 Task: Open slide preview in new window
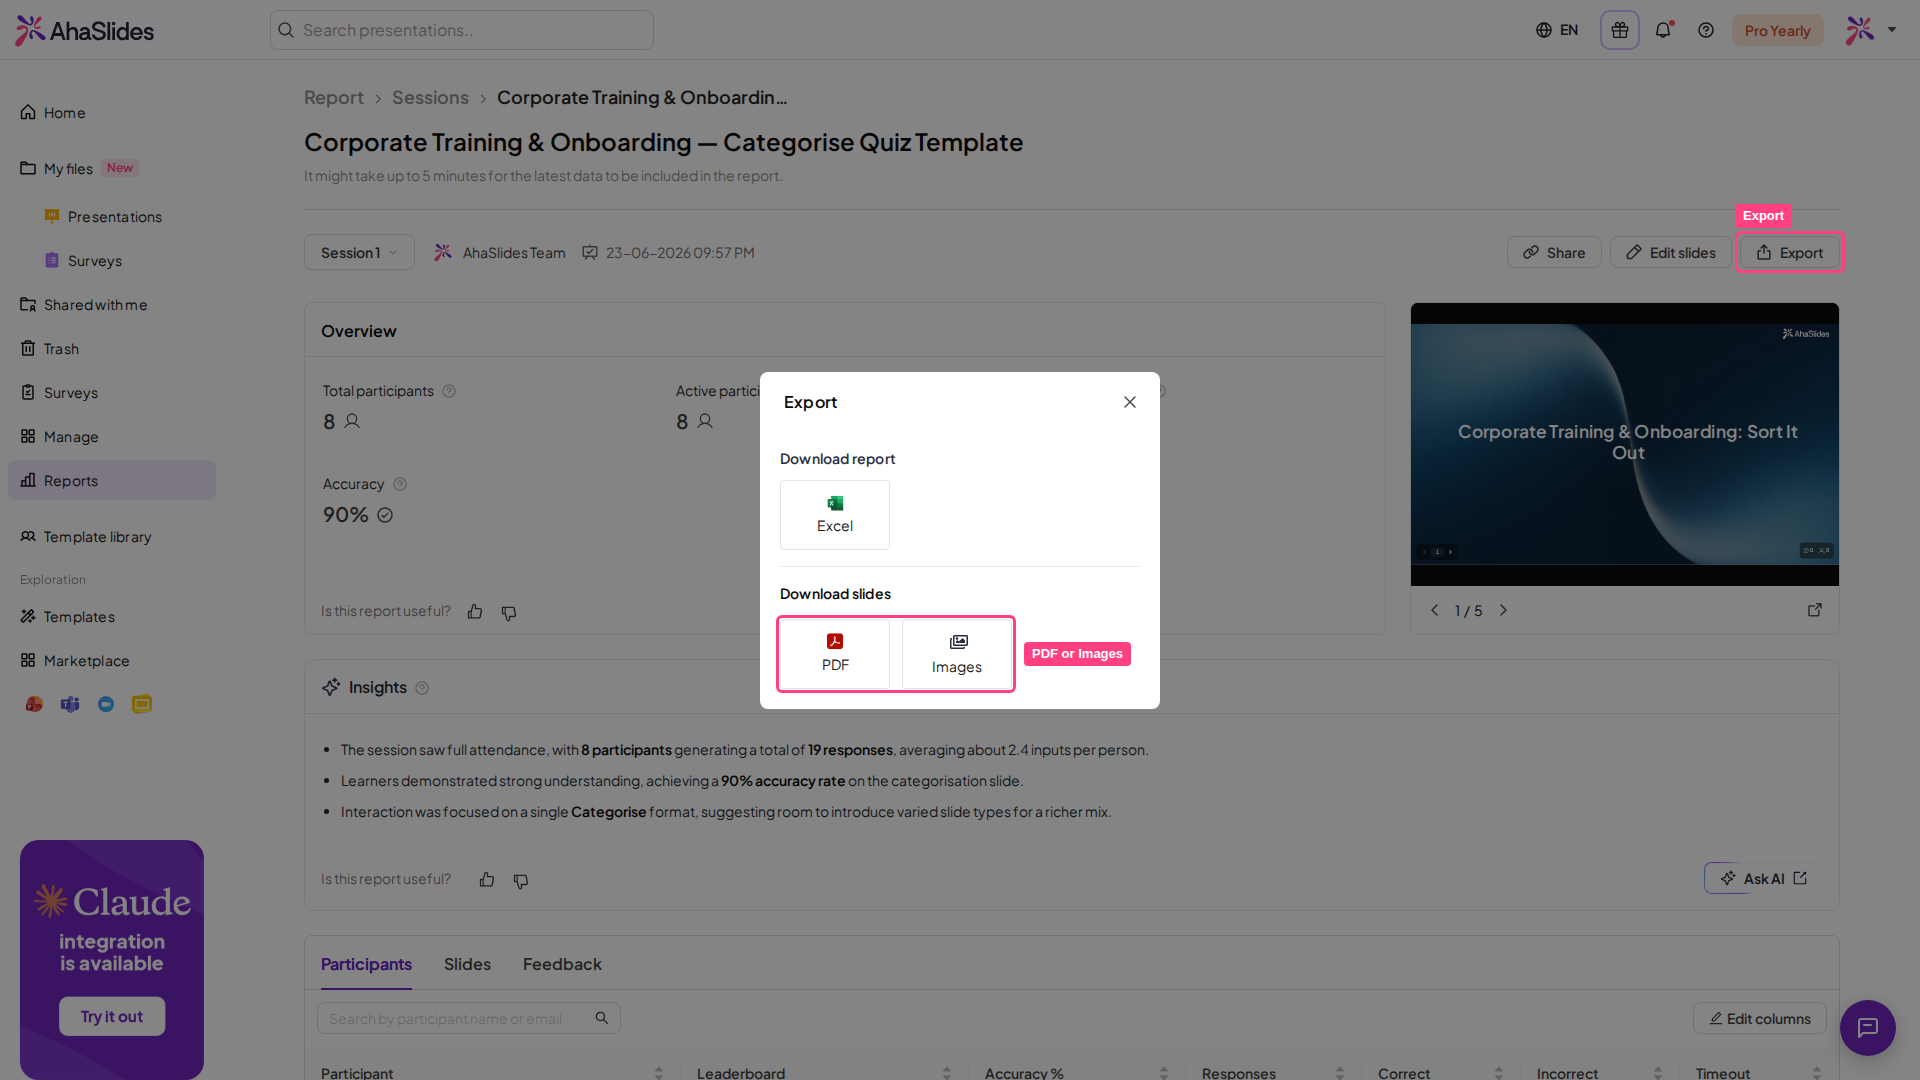1815,610
